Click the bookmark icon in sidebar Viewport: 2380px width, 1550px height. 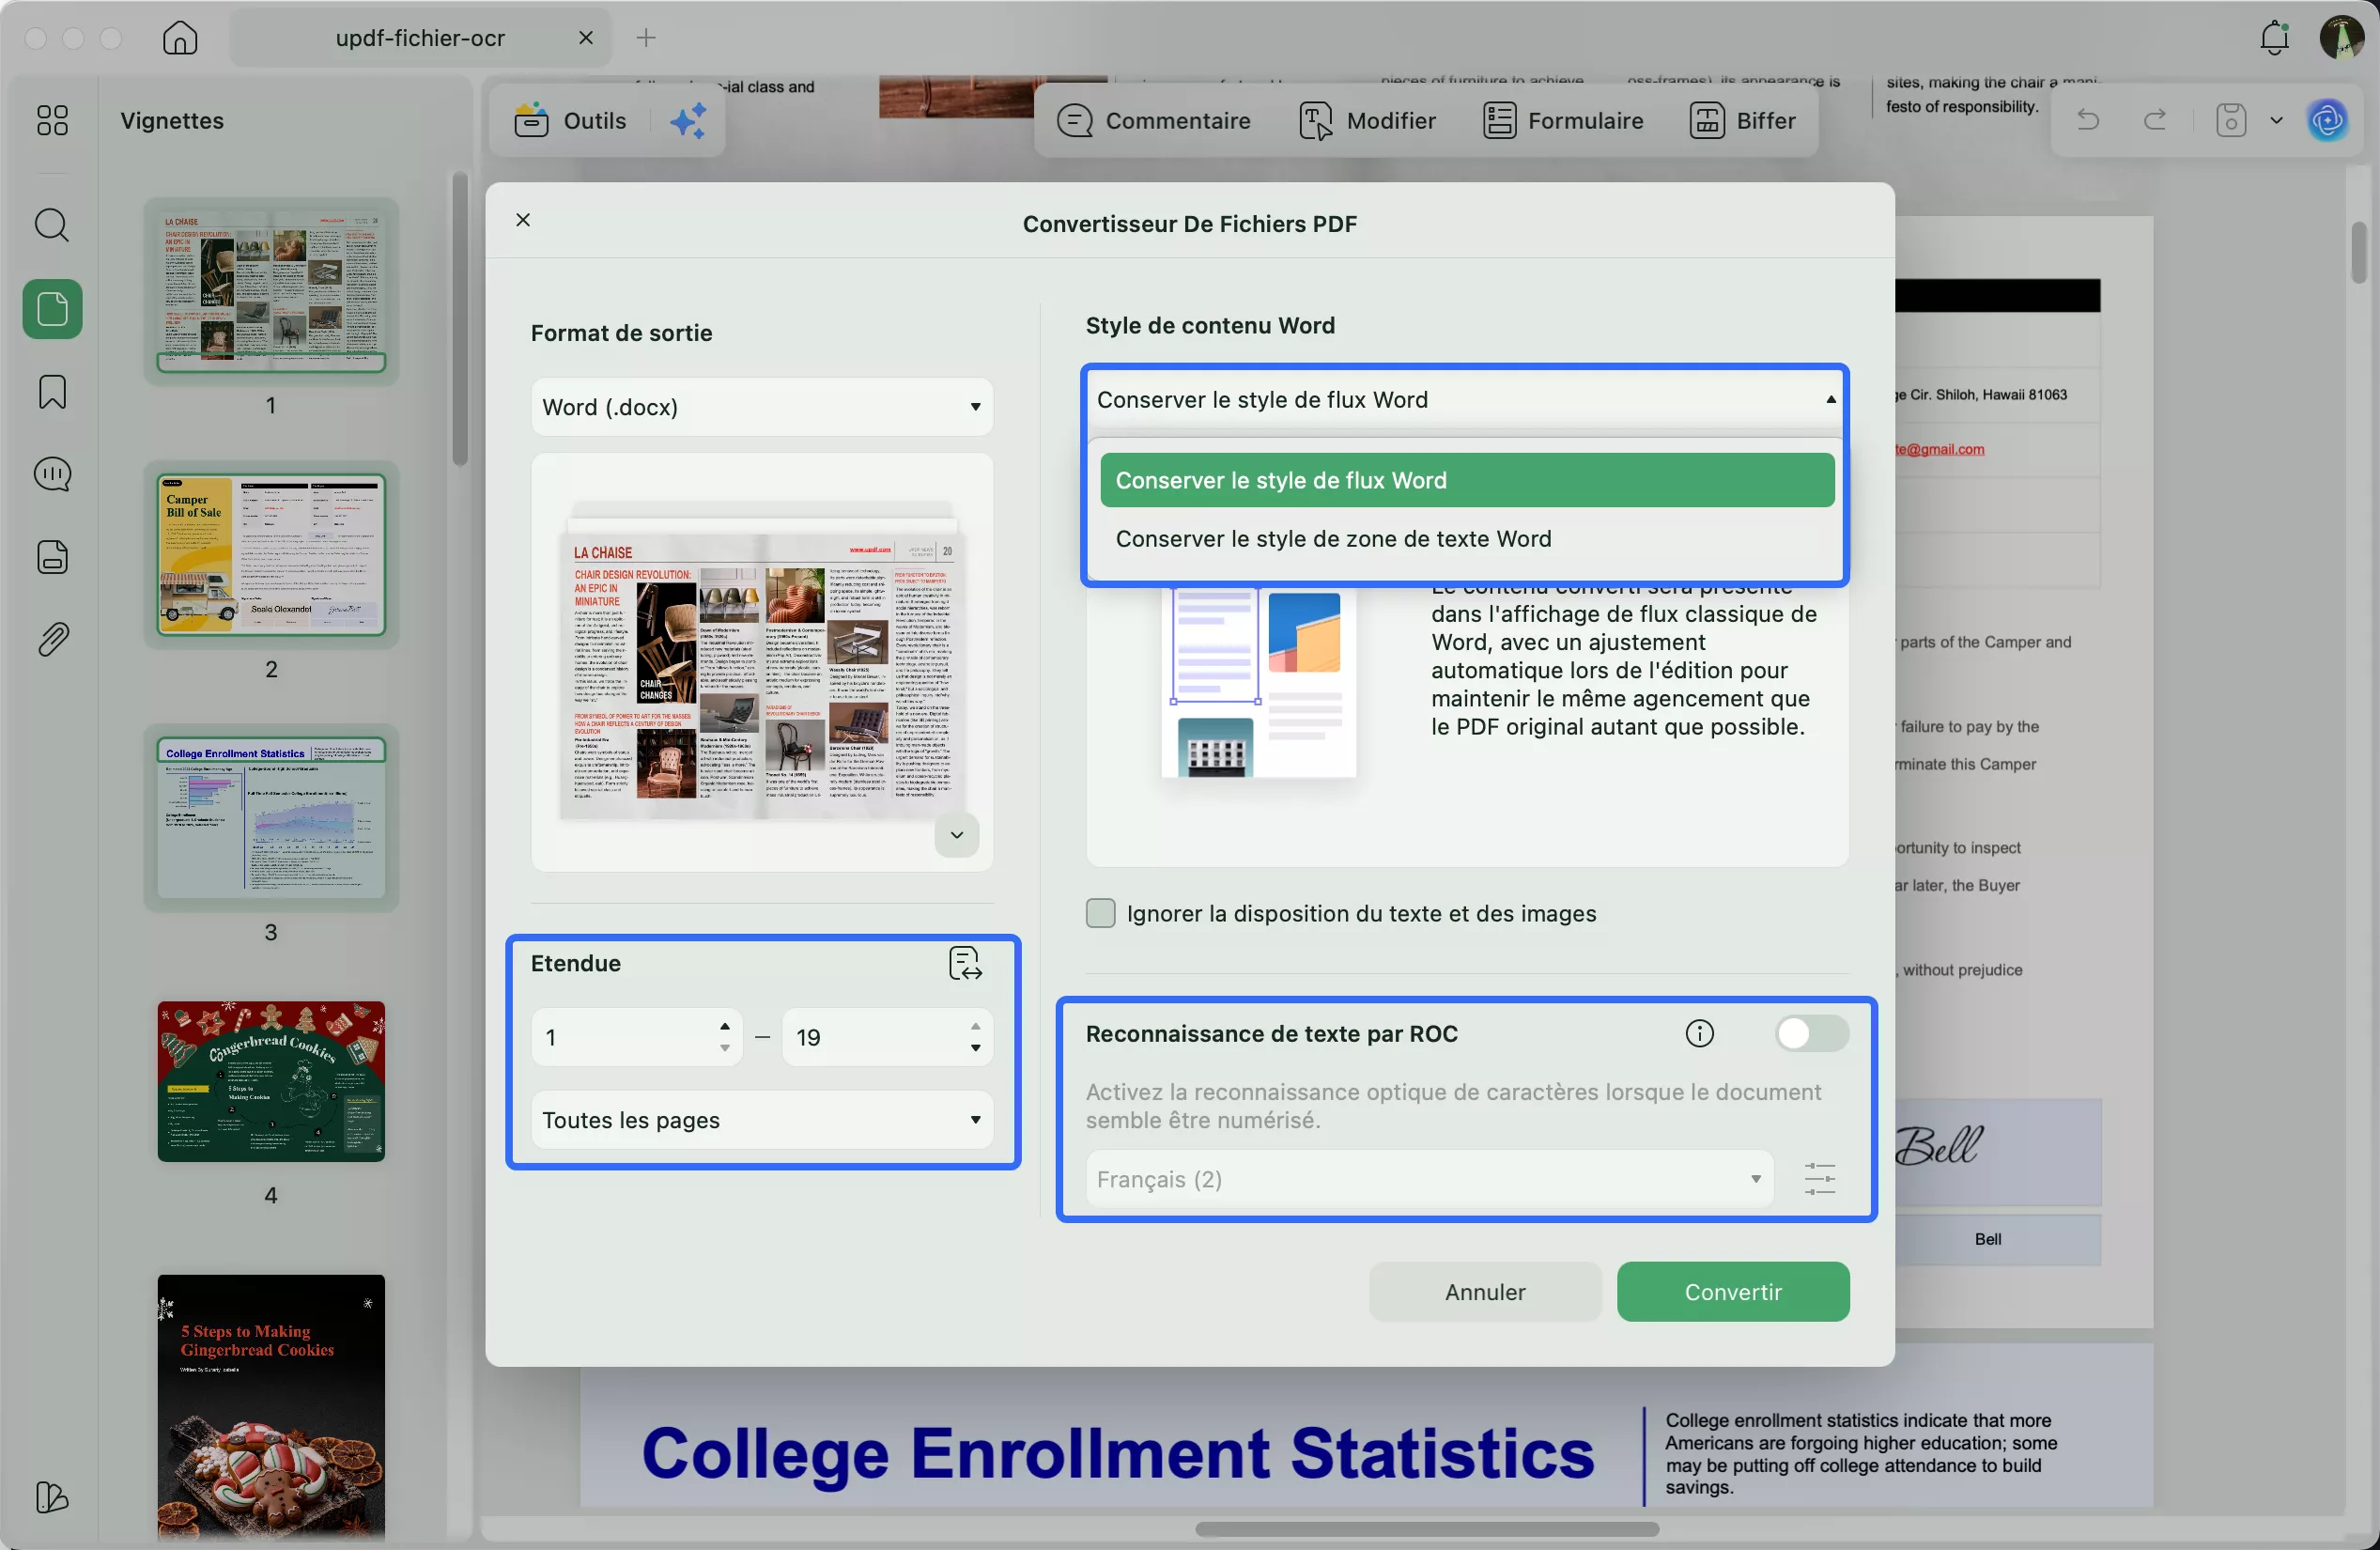(52, 391)
